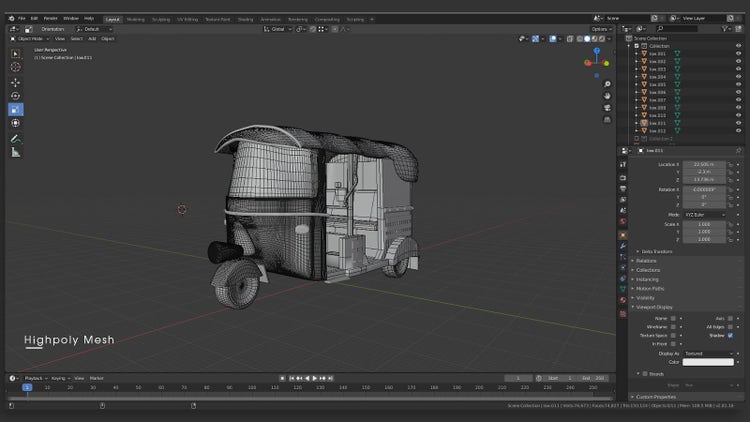Open the Render menu
The height and width of the screenshot is (422, 750).
50,19
